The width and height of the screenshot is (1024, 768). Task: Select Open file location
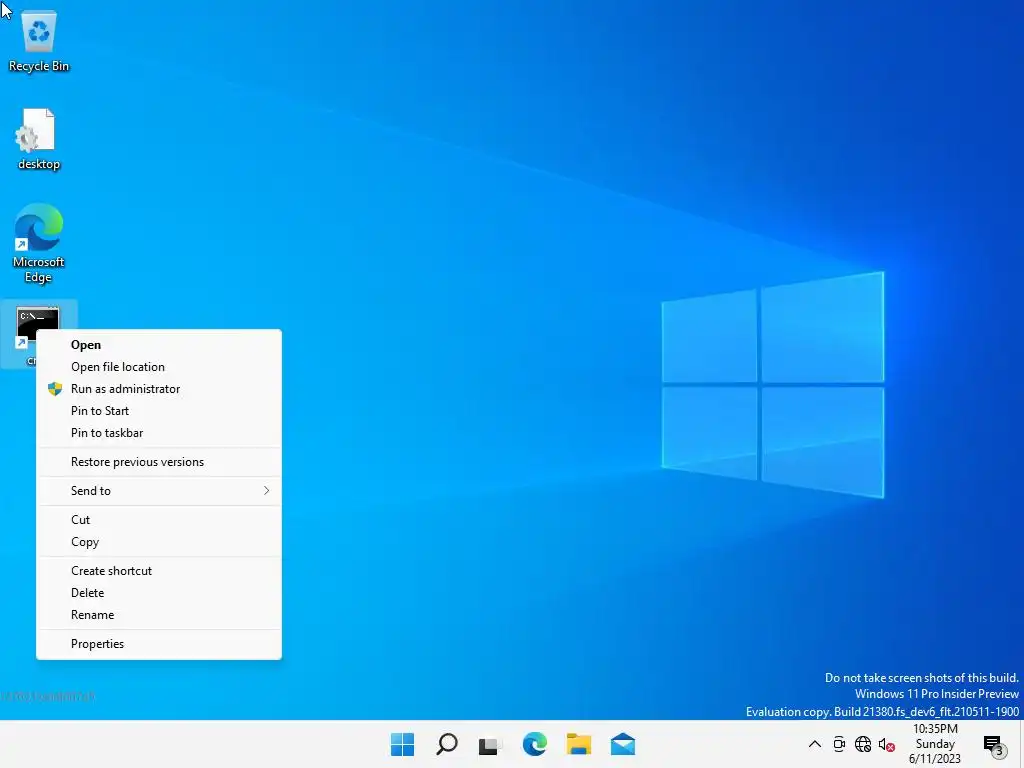[x=159, y=367]
